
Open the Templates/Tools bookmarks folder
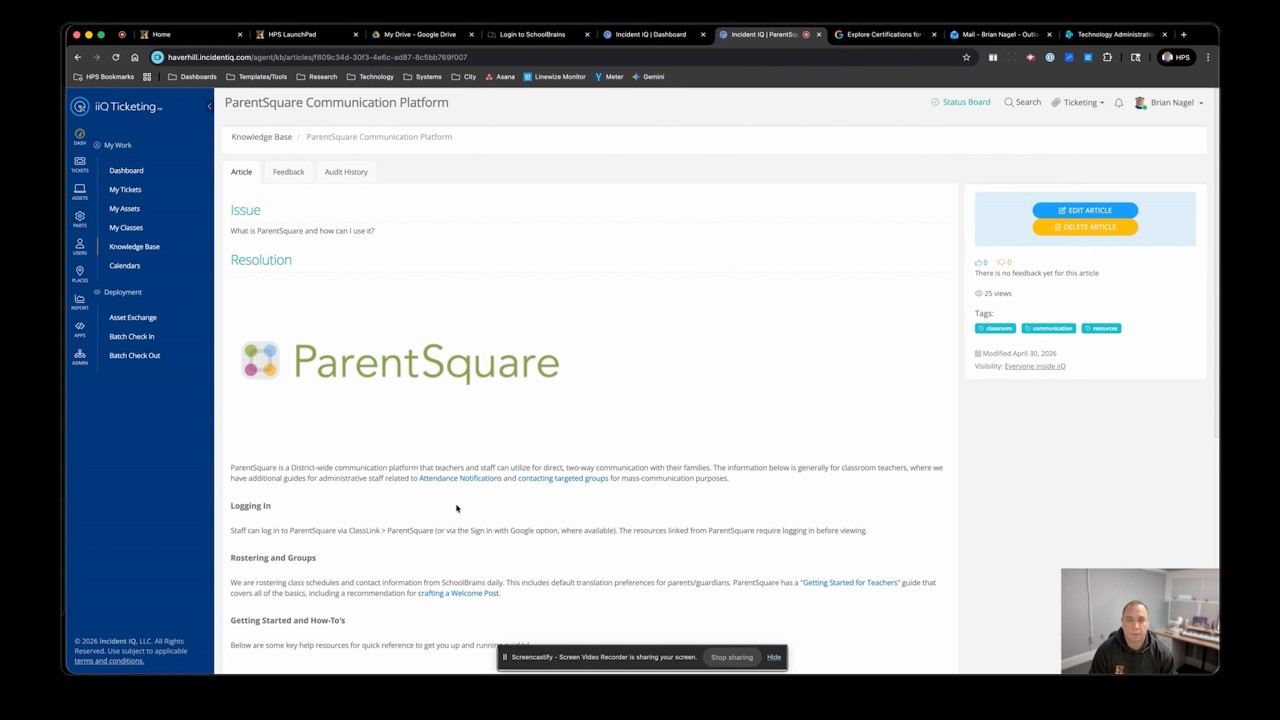coord(257,77)
